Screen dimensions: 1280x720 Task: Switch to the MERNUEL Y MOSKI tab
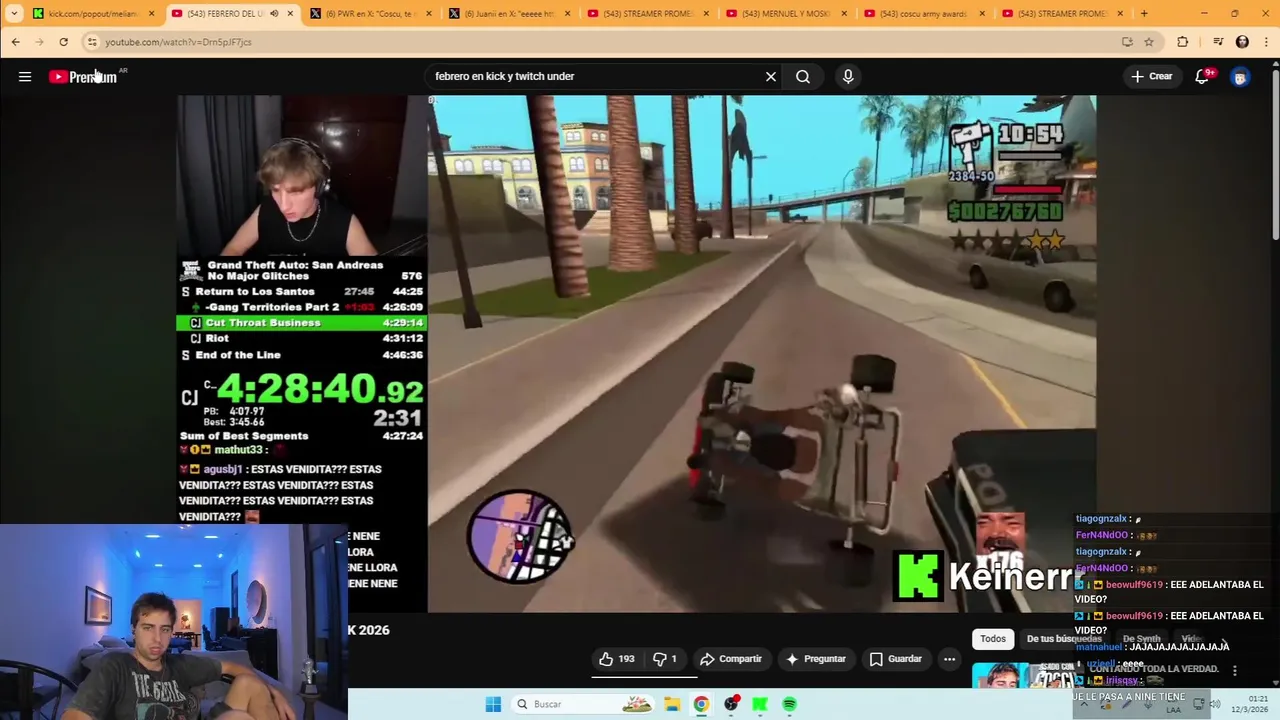(x=786, y=14)
